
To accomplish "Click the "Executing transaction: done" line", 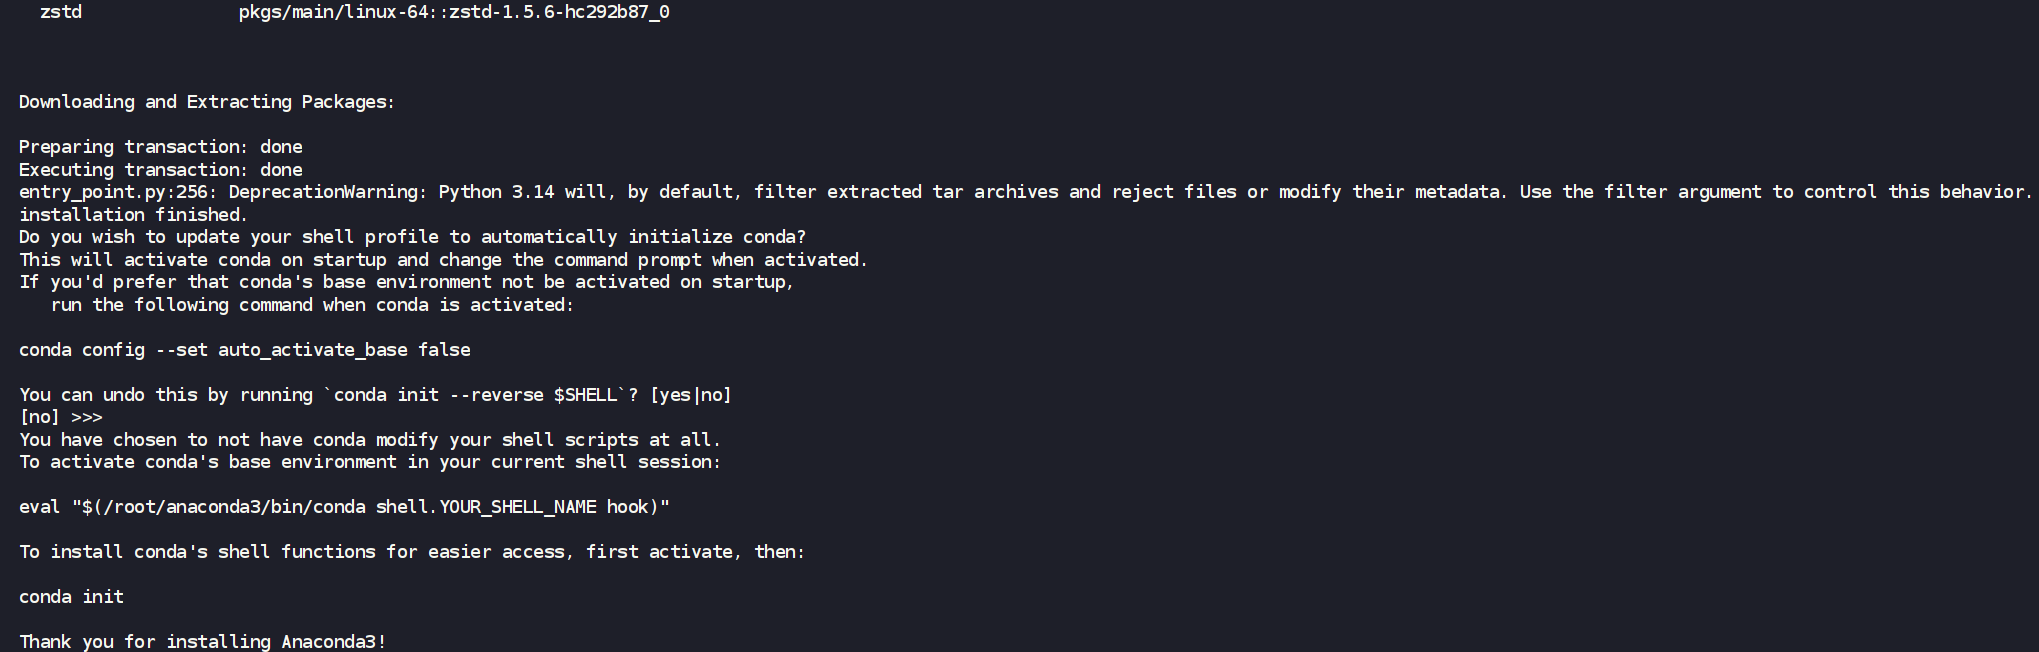I will pyautogui.click(x=160, y=170).
